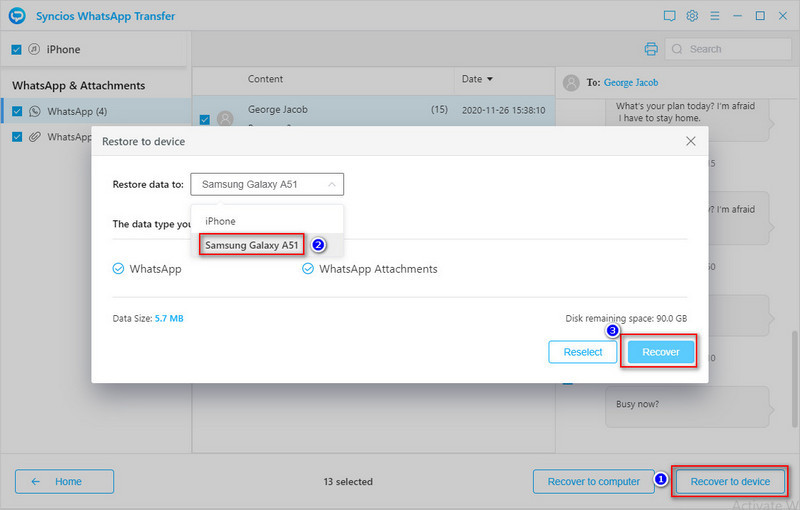
Task: Click George Jacob avatar in contact list row
Action: 225,119
